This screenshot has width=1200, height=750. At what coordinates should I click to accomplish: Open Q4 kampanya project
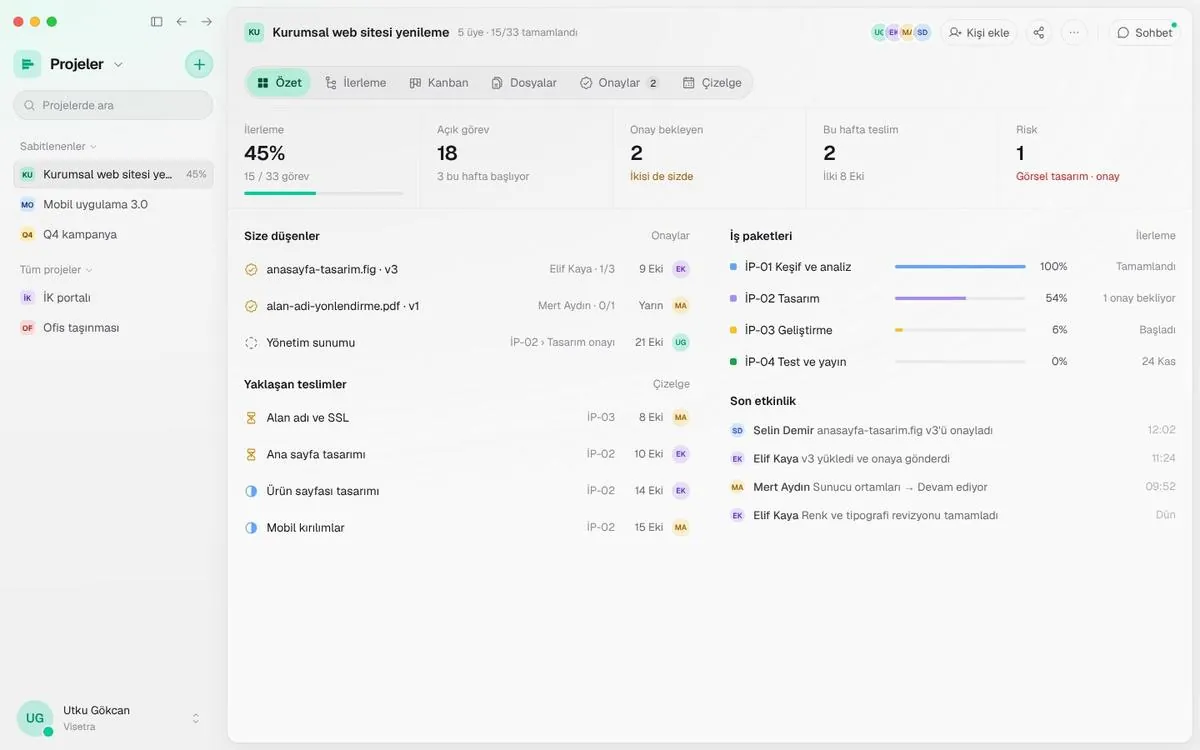point(113,234)
